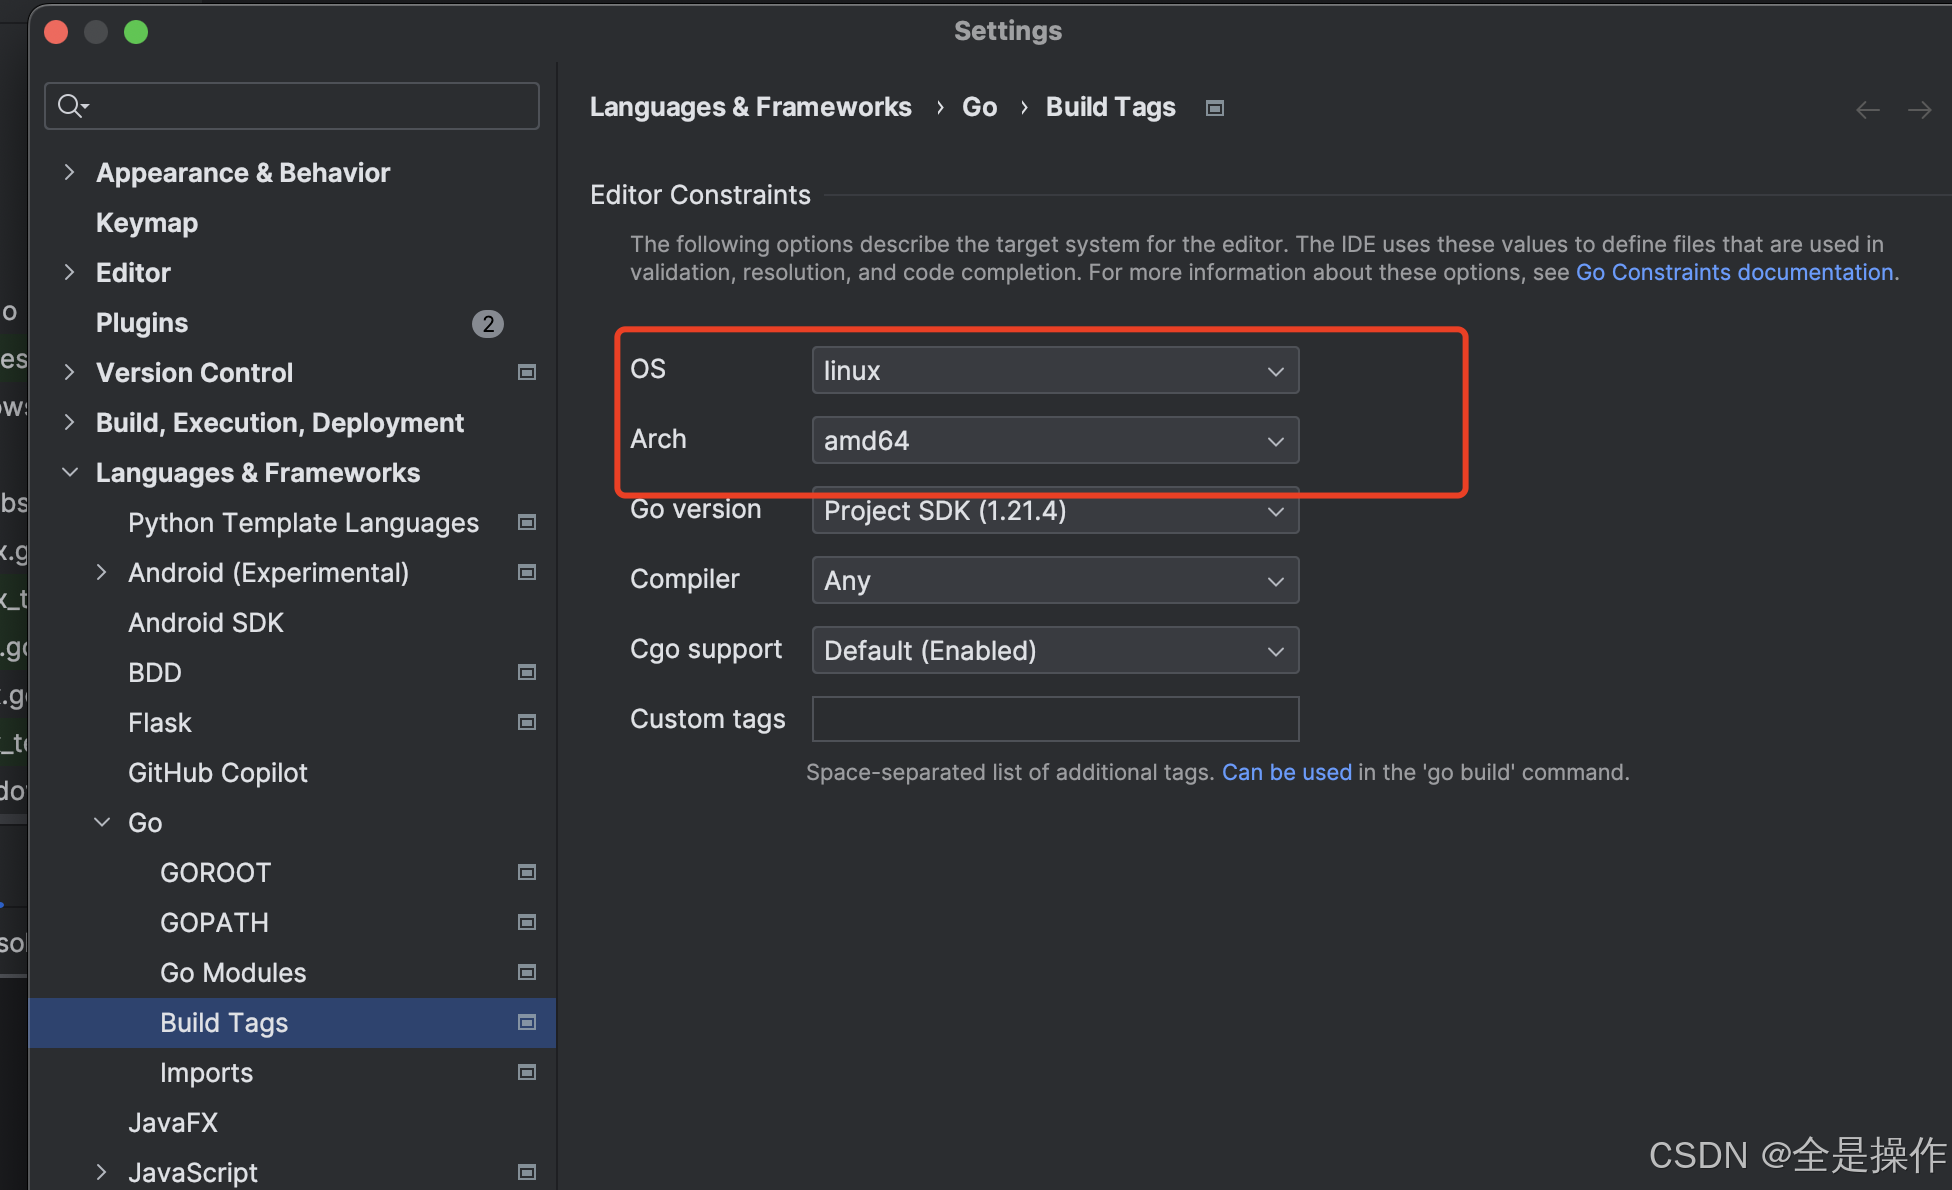Expand the Appearance & Behavior section

click(69, 173)
